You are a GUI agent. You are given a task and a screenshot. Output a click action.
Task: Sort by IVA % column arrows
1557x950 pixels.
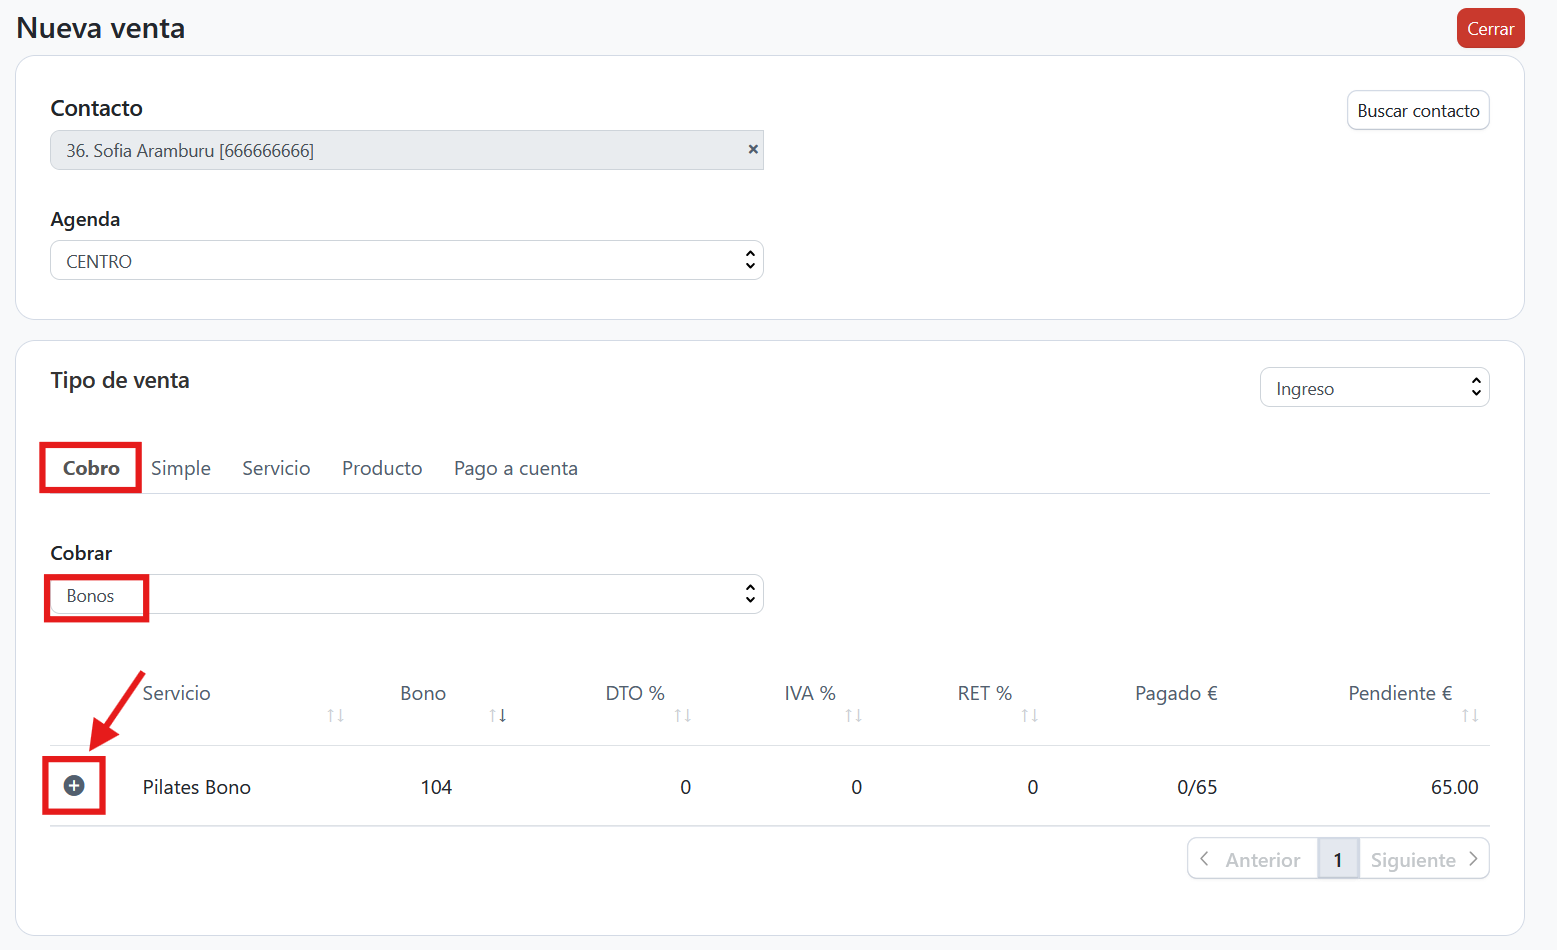pos(853,715)
